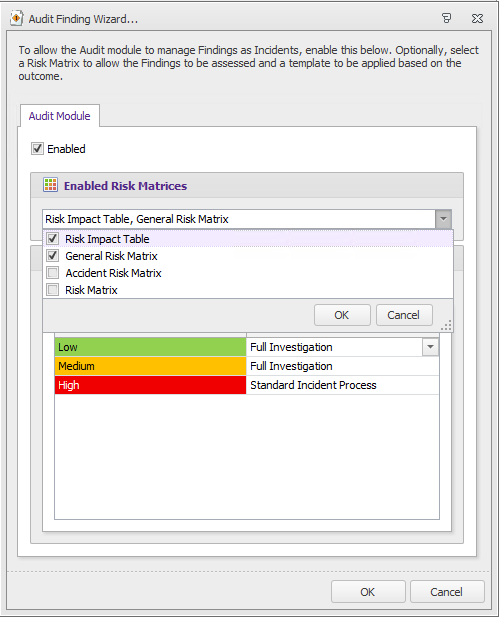Confirm matrix selection with popup OK
The image size is (499, 617).
click(342, 315)
